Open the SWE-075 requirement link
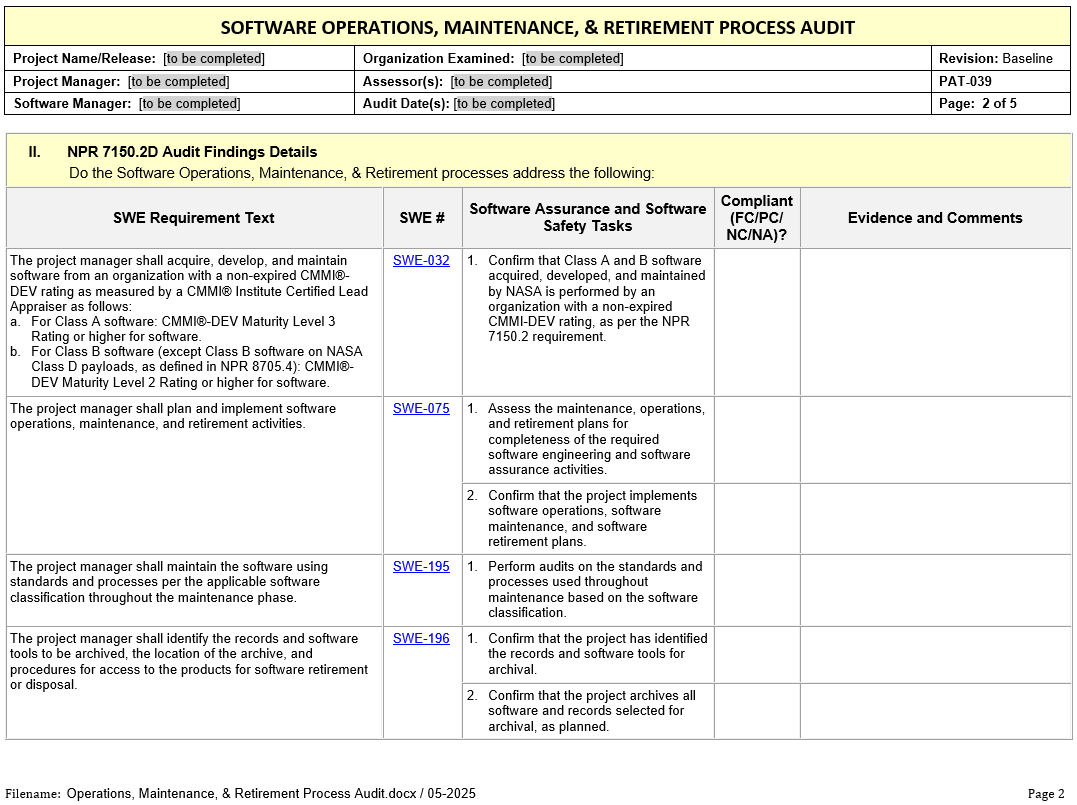The height and width of the screenshot is (805, 1077). [x=421, y=409]
